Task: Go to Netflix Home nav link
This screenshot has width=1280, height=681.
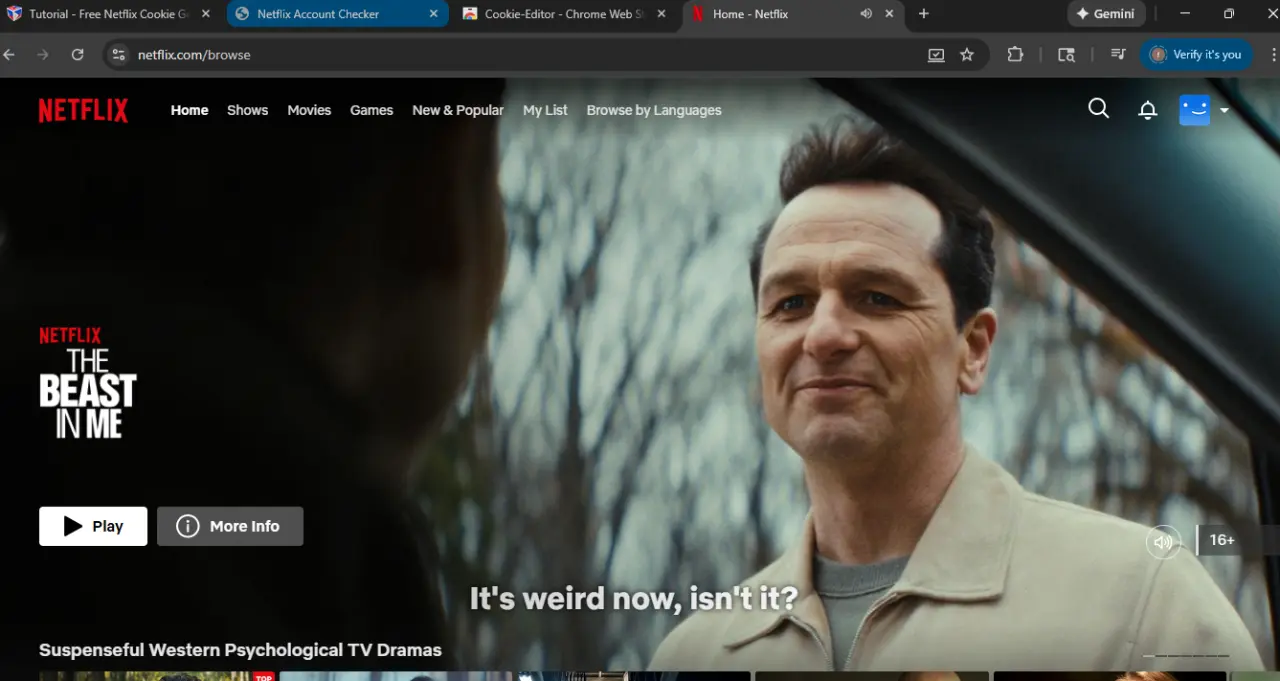Action: [189, 110]
